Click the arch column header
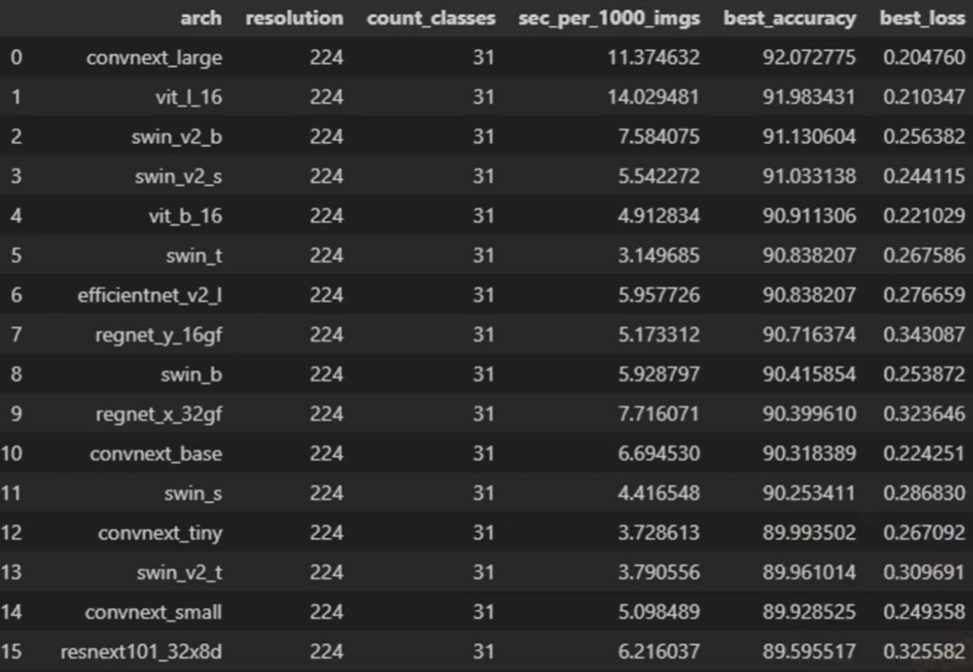973x672 pixels. click(x=201, y=18)
